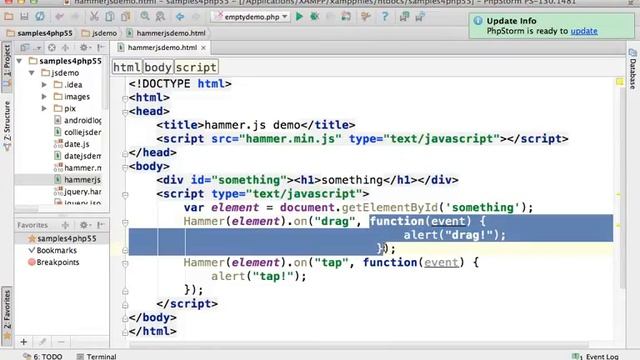Open the 6: TODO tool window
Screen dimensions: 640x360
[43, 356]
